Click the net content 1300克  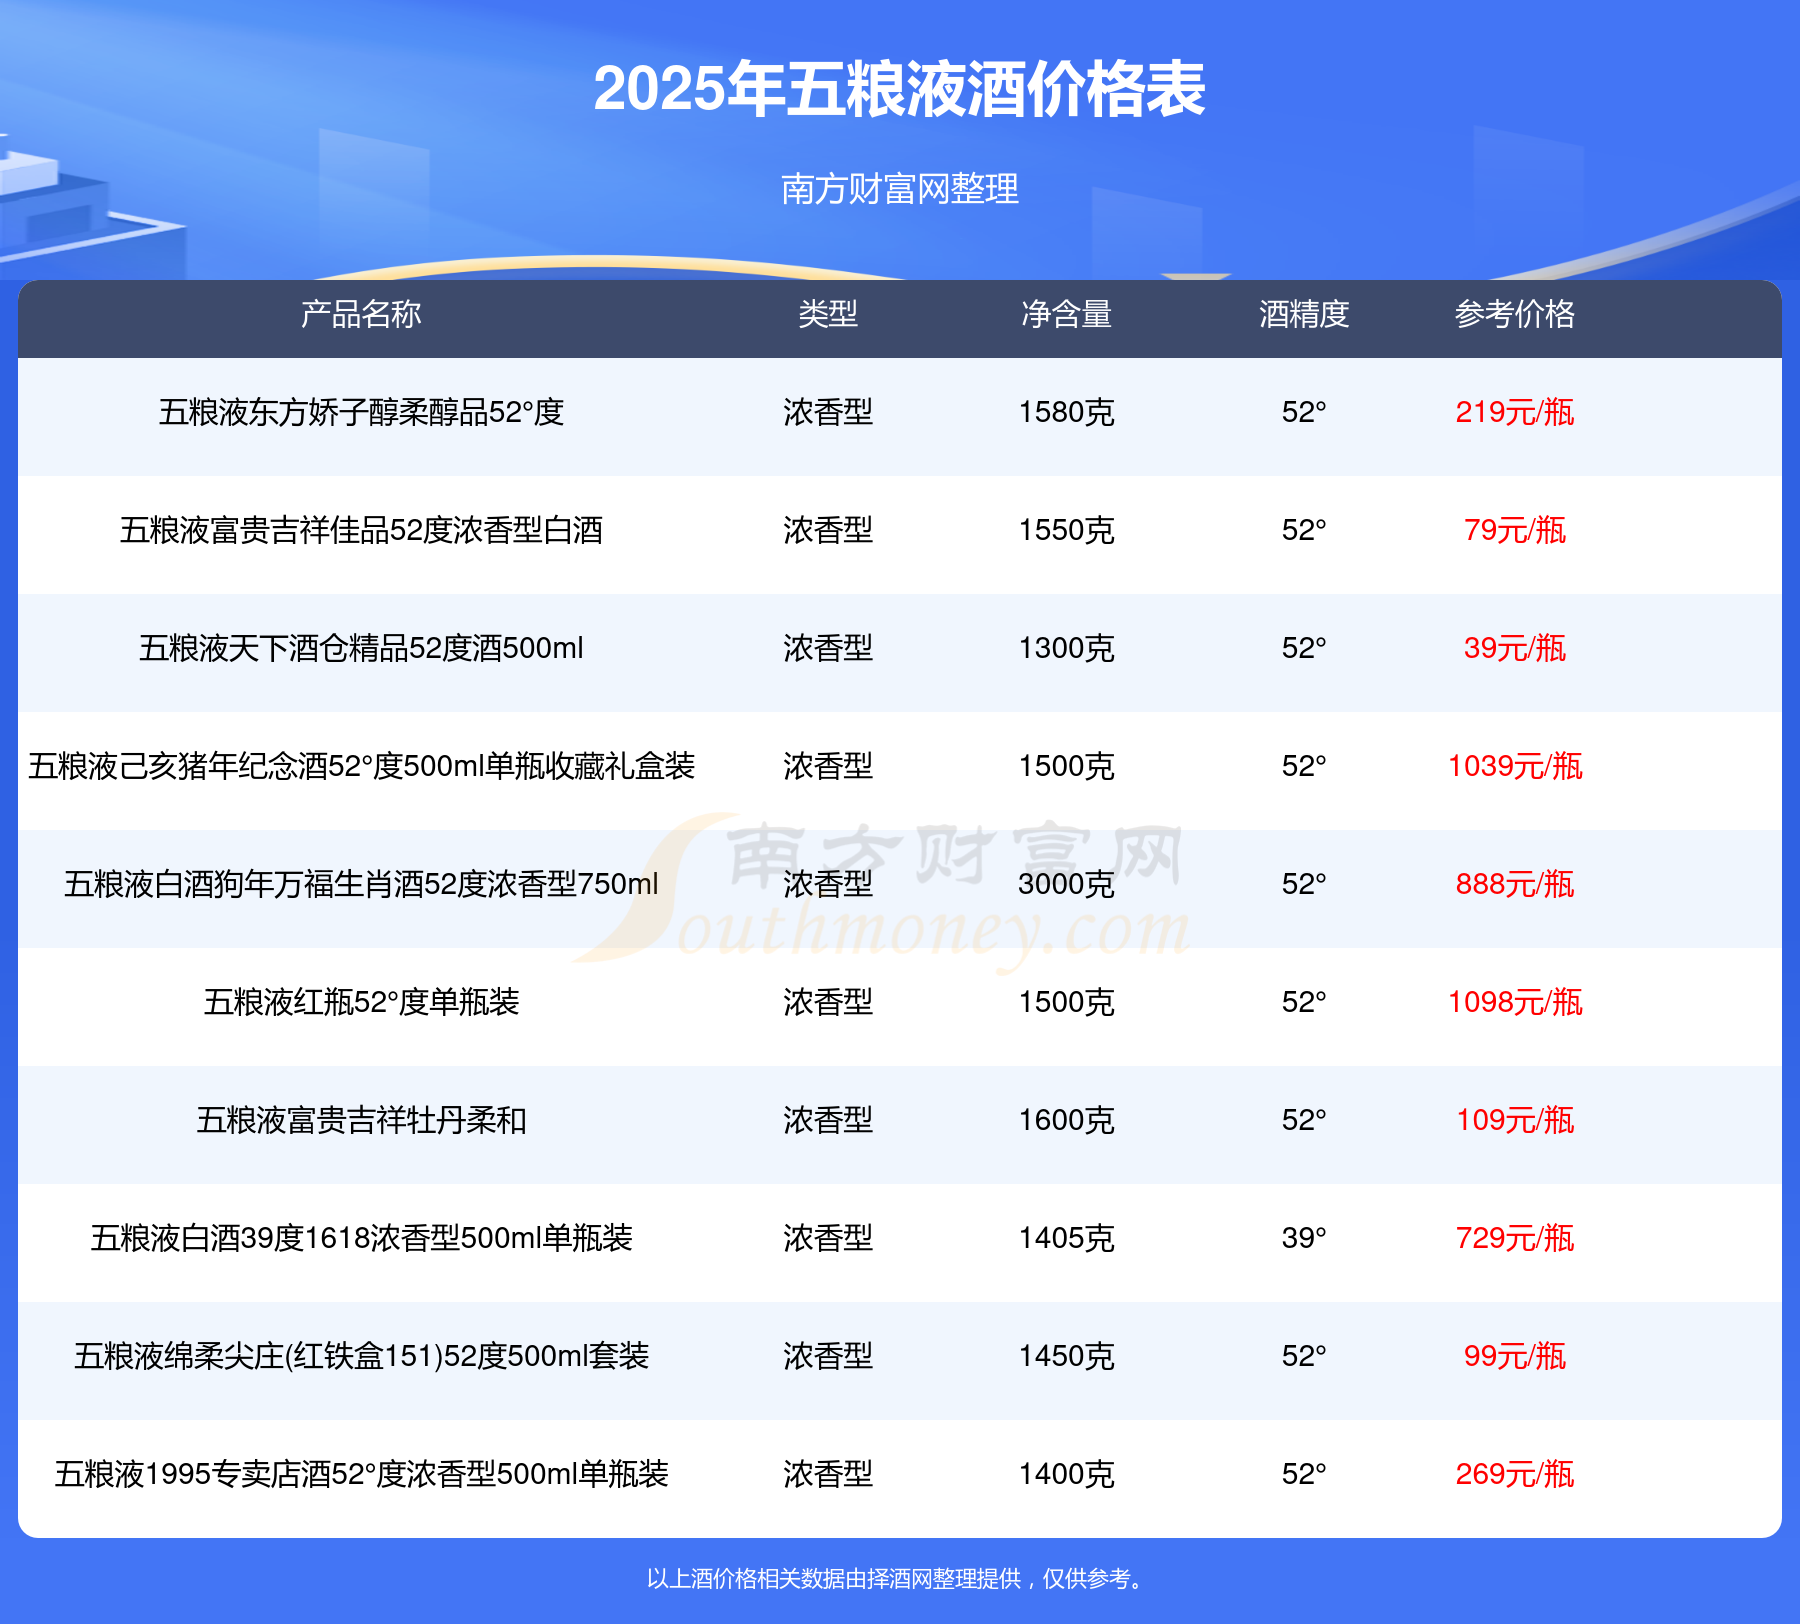pos(1066,648)
